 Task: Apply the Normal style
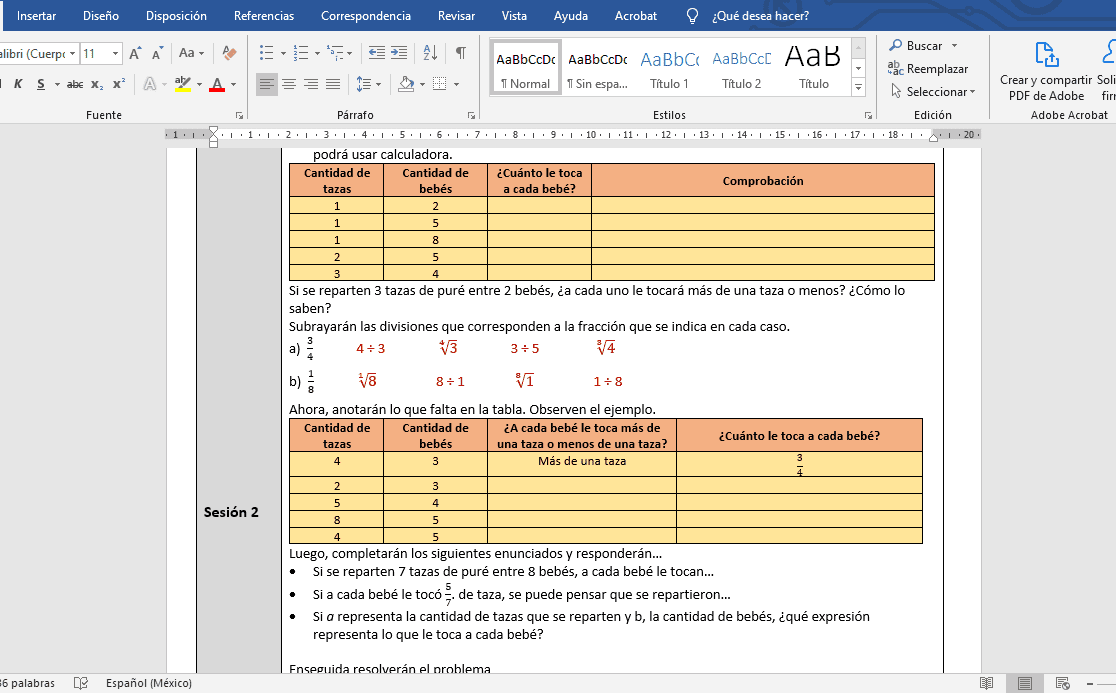[x=525, y=68]
